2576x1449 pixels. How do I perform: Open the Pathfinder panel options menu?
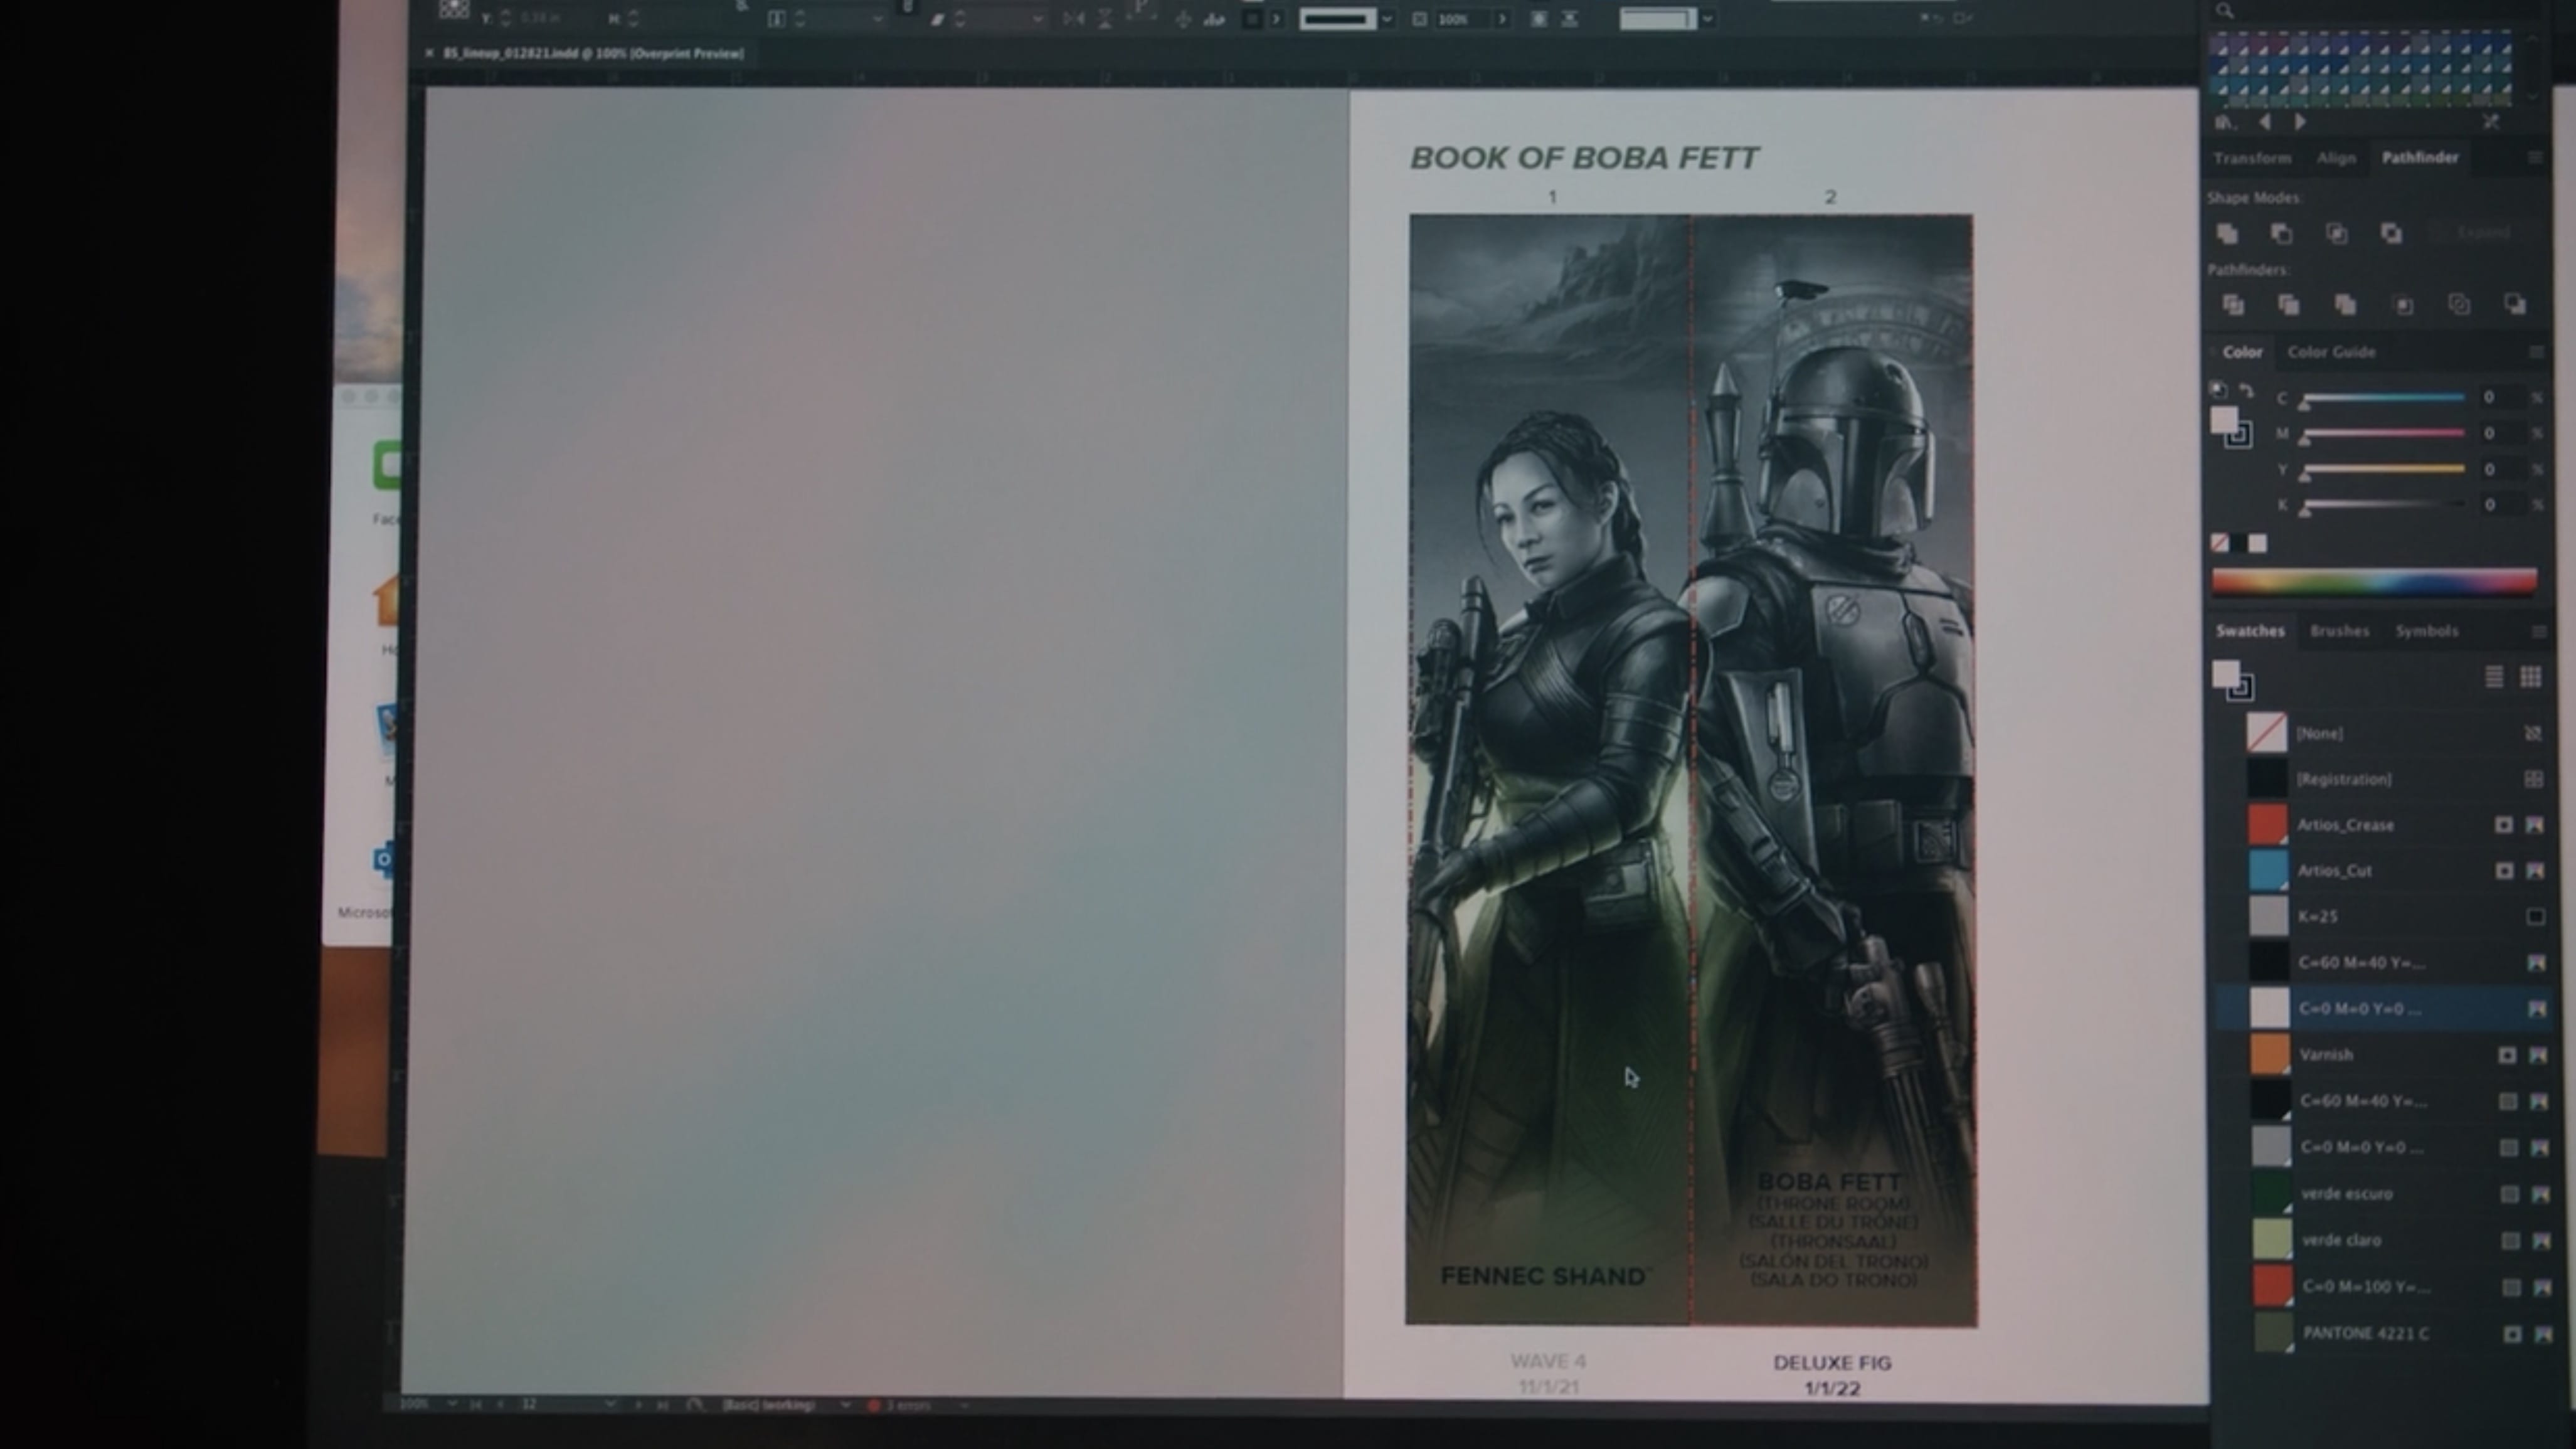coord(2535,157)
